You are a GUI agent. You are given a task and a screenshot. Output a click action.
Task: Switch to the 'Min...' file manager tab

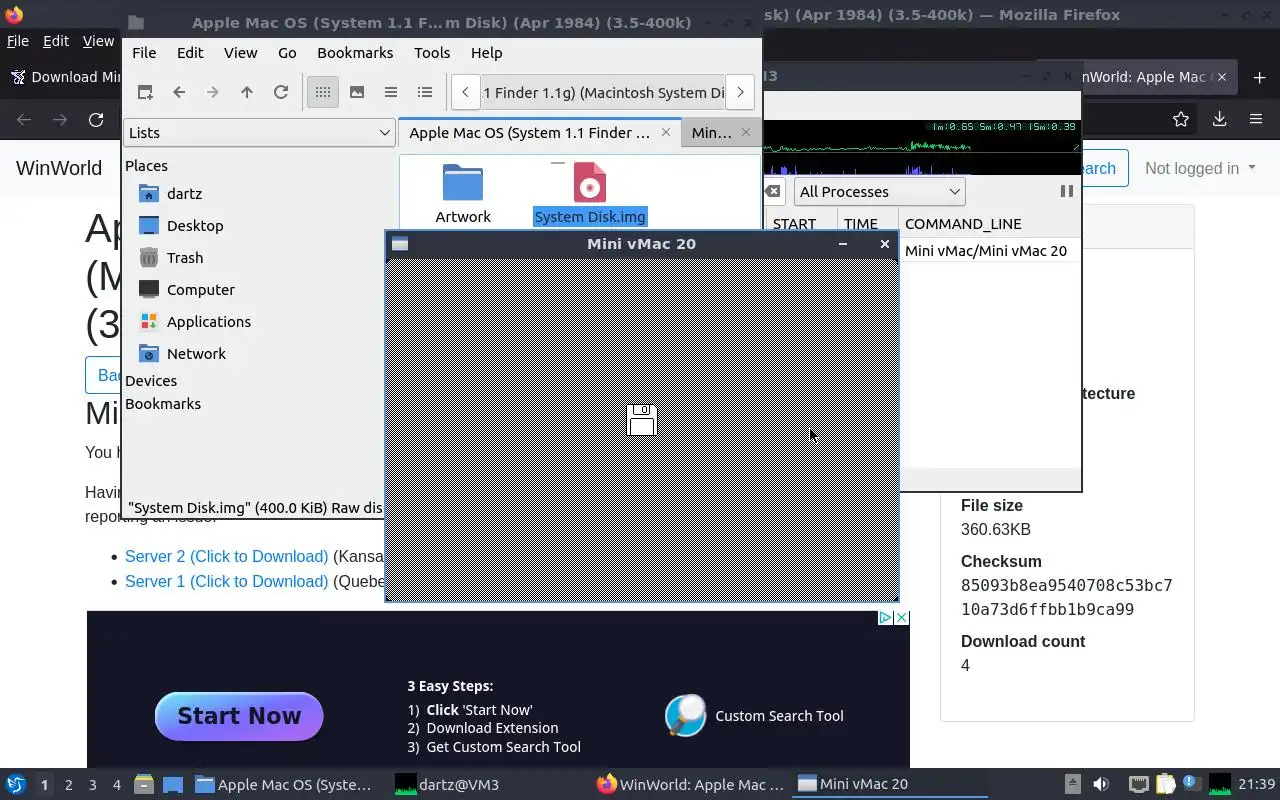coord(711,132)
